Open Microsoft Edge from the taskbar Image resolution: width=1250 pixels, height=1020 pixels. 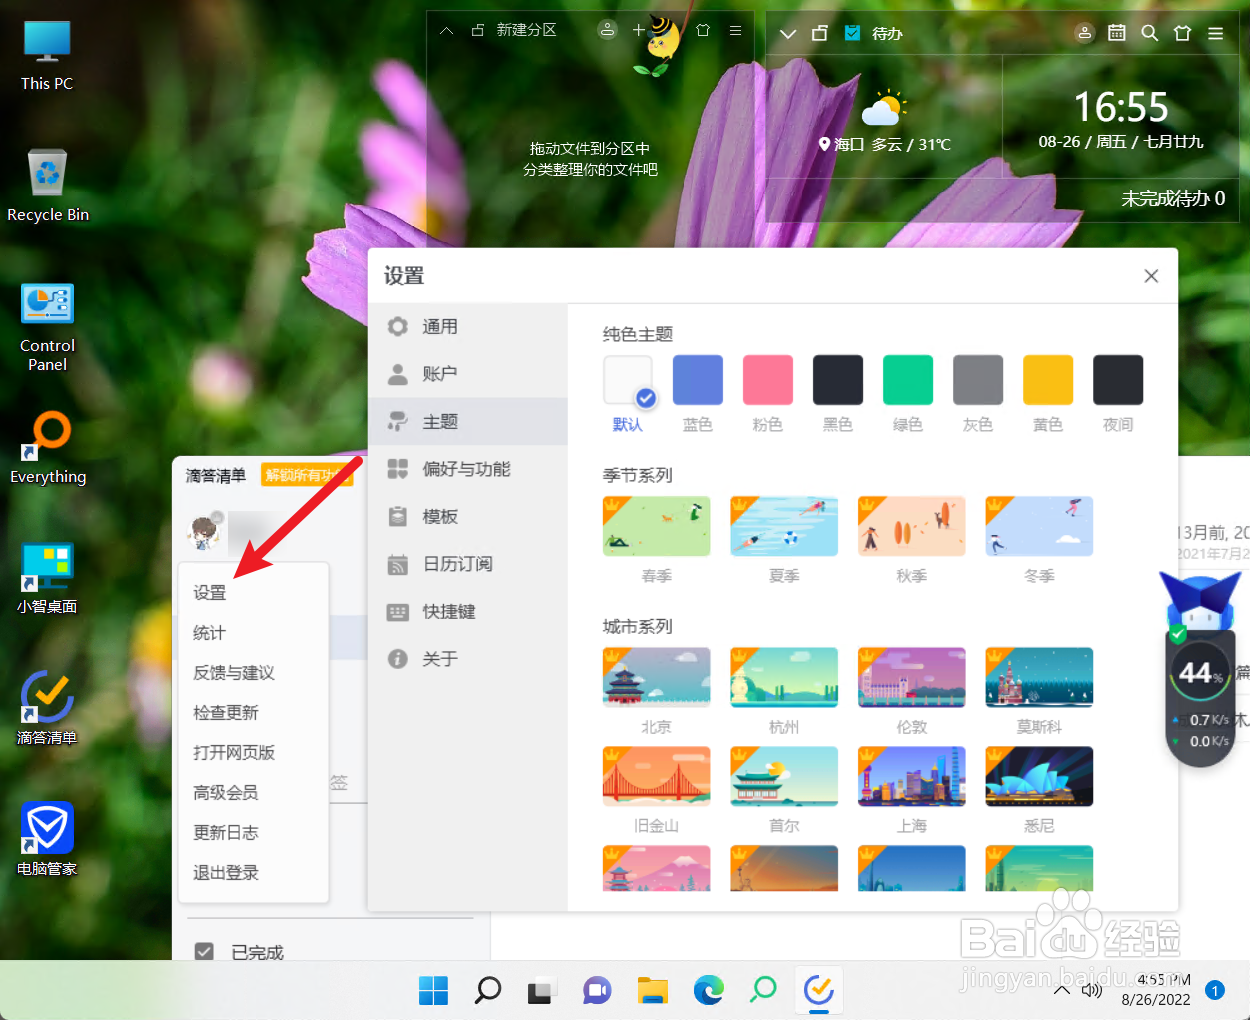click(x=709, y=991)
